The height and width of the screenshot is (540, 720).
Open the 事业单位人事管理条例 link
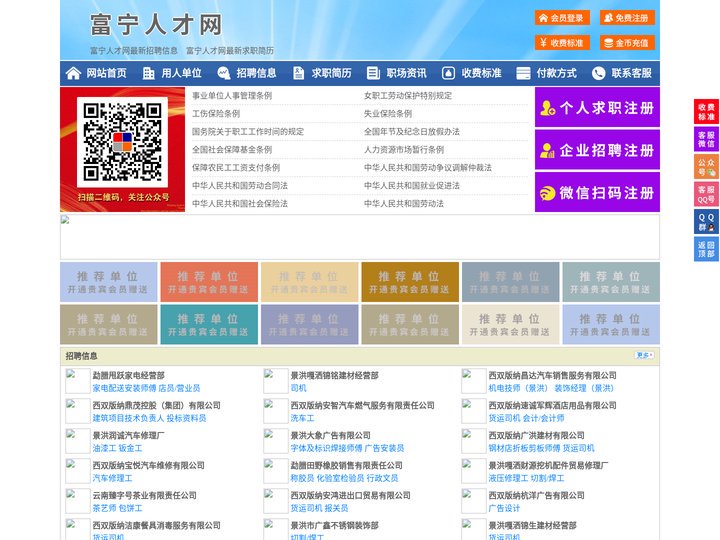coord(232,96)
